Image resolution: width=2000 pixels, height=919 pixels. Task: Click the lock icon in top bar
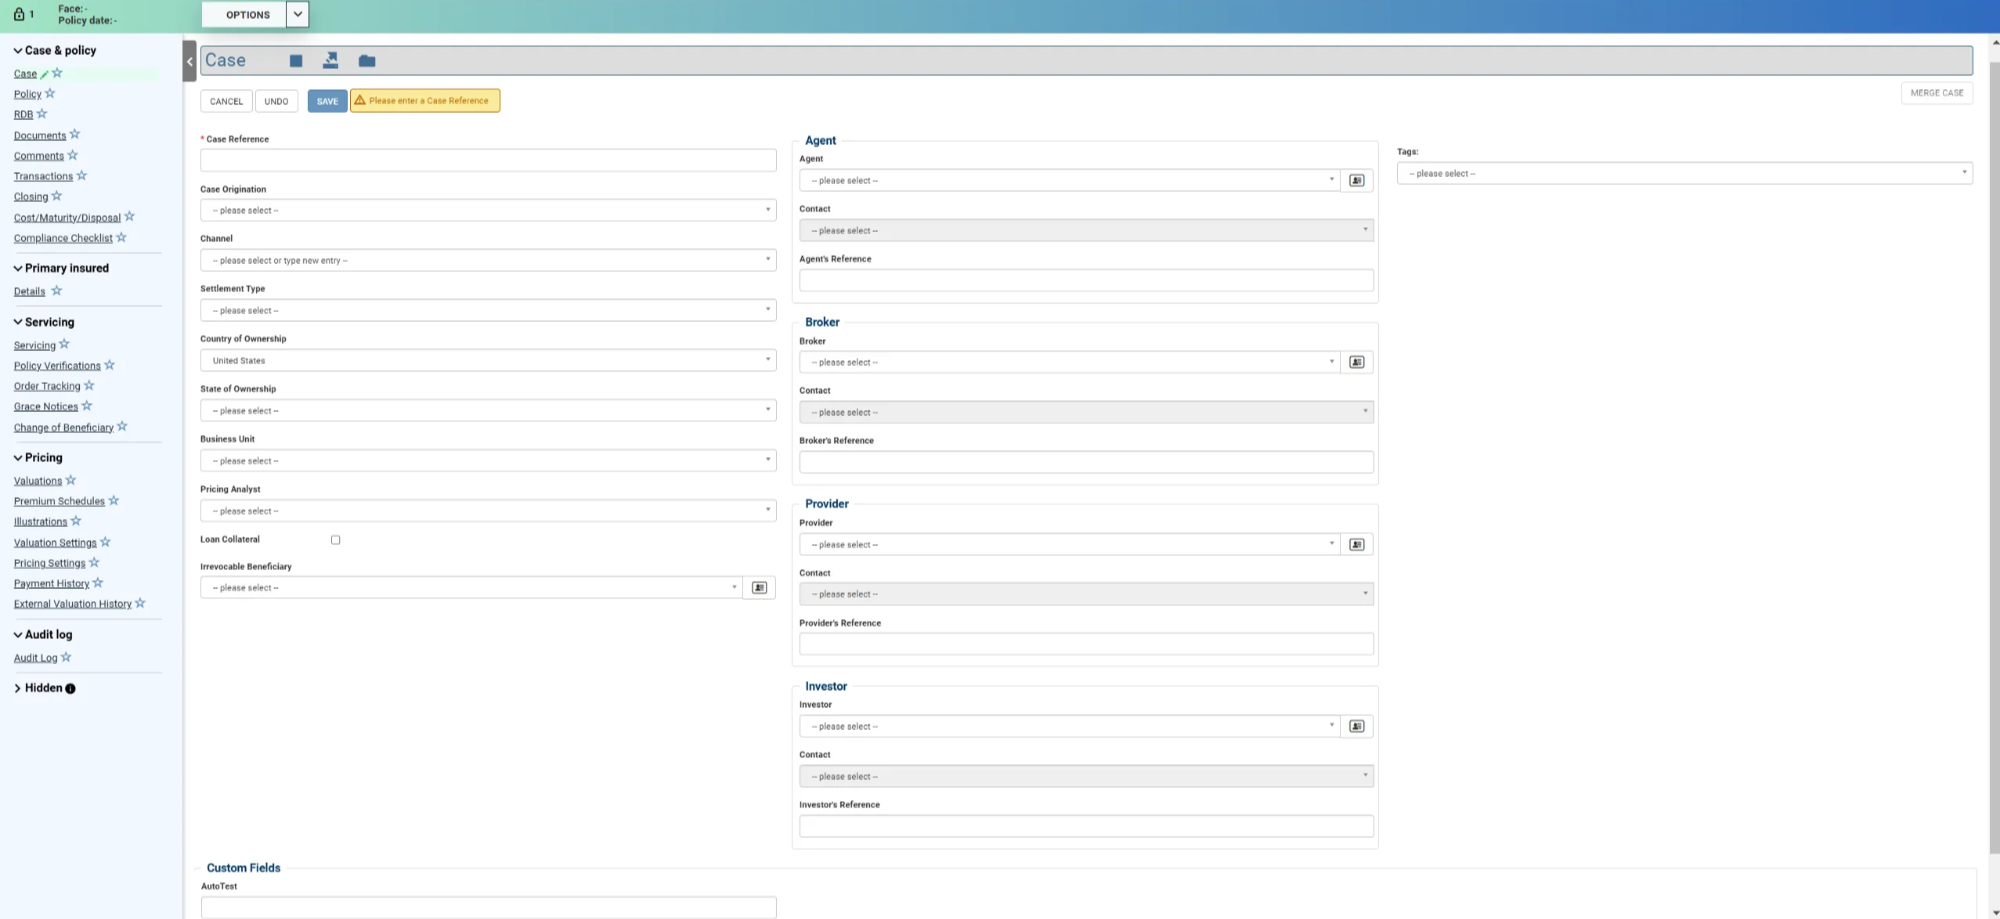19,14
